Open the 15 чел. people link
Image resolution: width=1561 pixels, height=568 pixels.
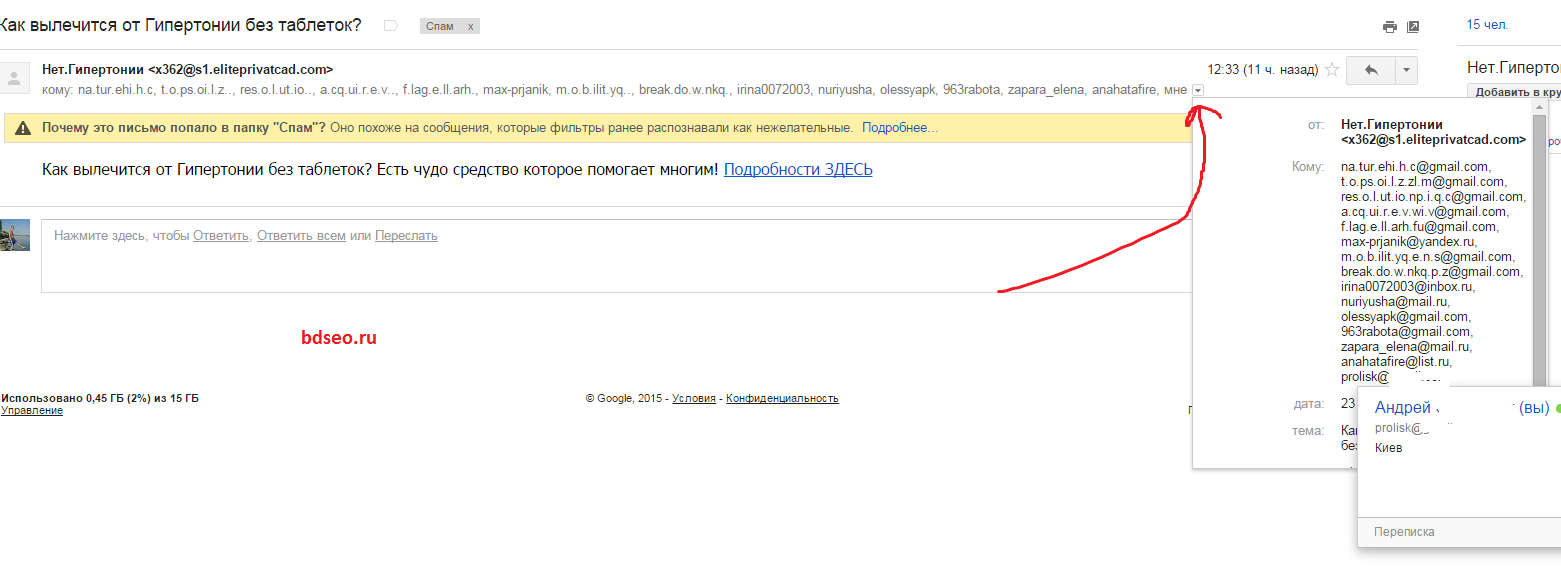tap(1487, 25)
